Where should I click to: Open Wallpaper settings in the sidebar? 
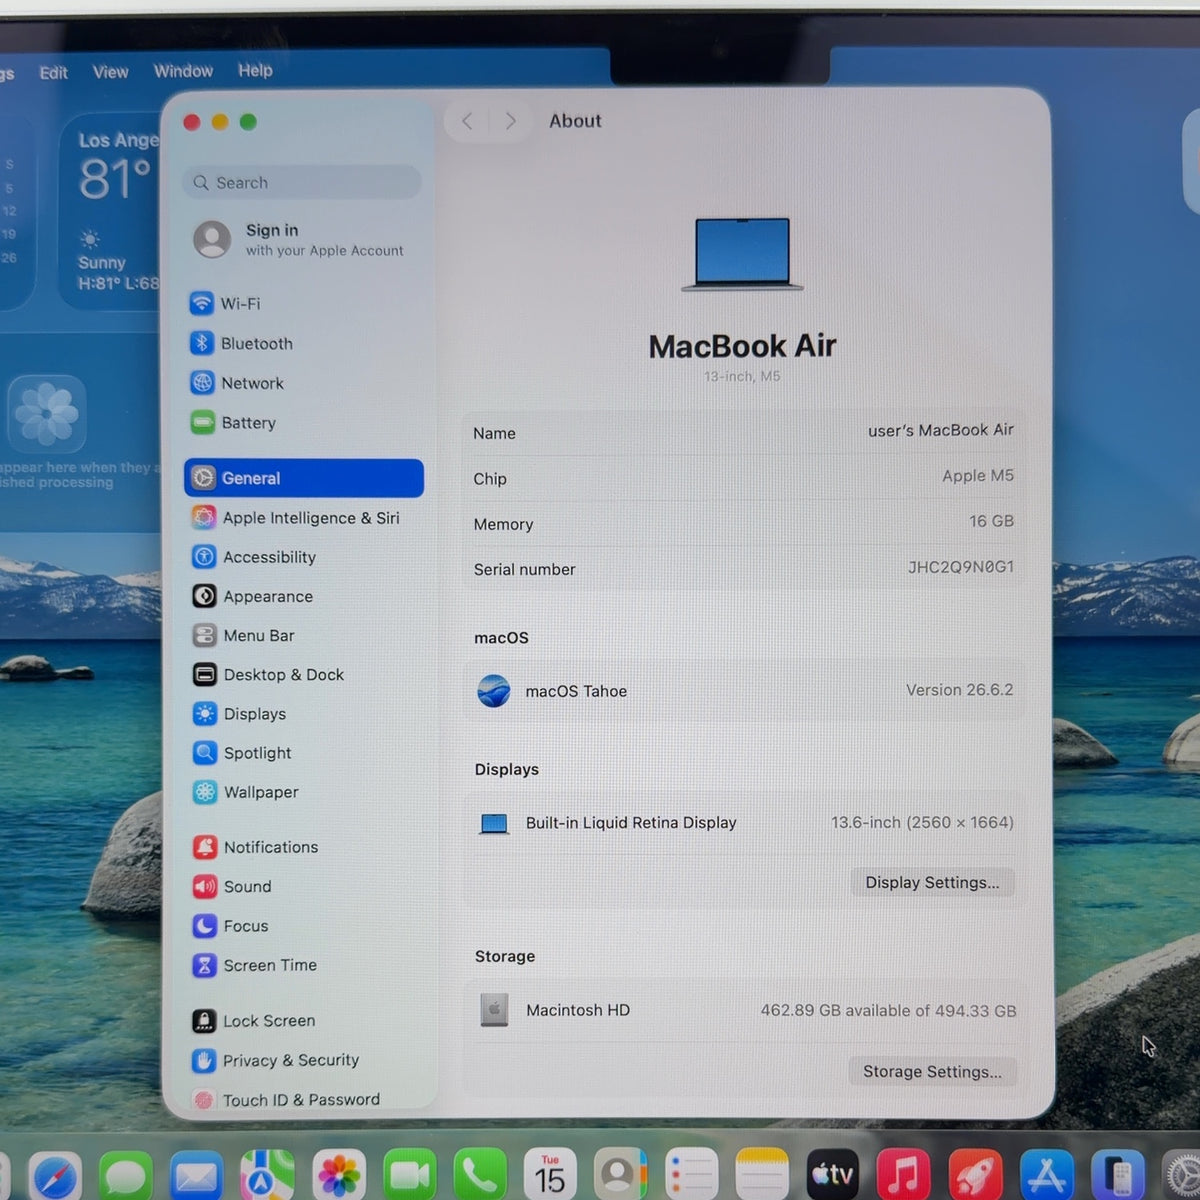303,792
